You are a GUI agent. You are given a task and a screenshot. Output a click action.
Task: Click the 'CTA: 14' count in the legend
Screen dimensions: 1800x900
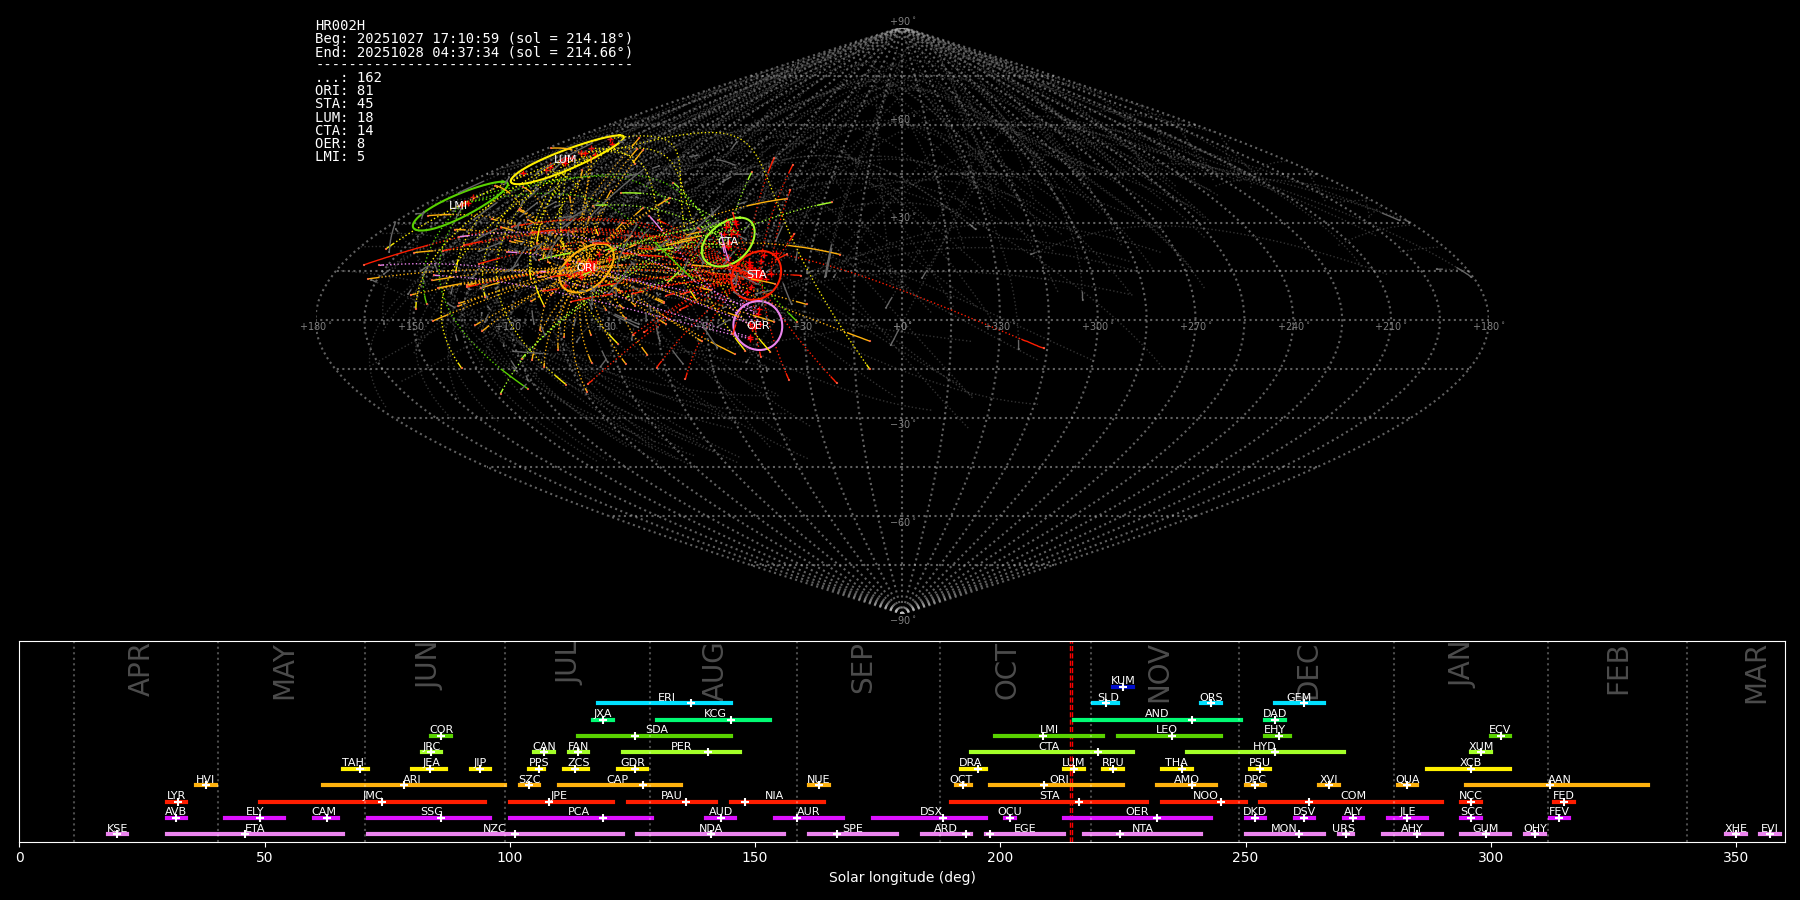pos(344,131)
